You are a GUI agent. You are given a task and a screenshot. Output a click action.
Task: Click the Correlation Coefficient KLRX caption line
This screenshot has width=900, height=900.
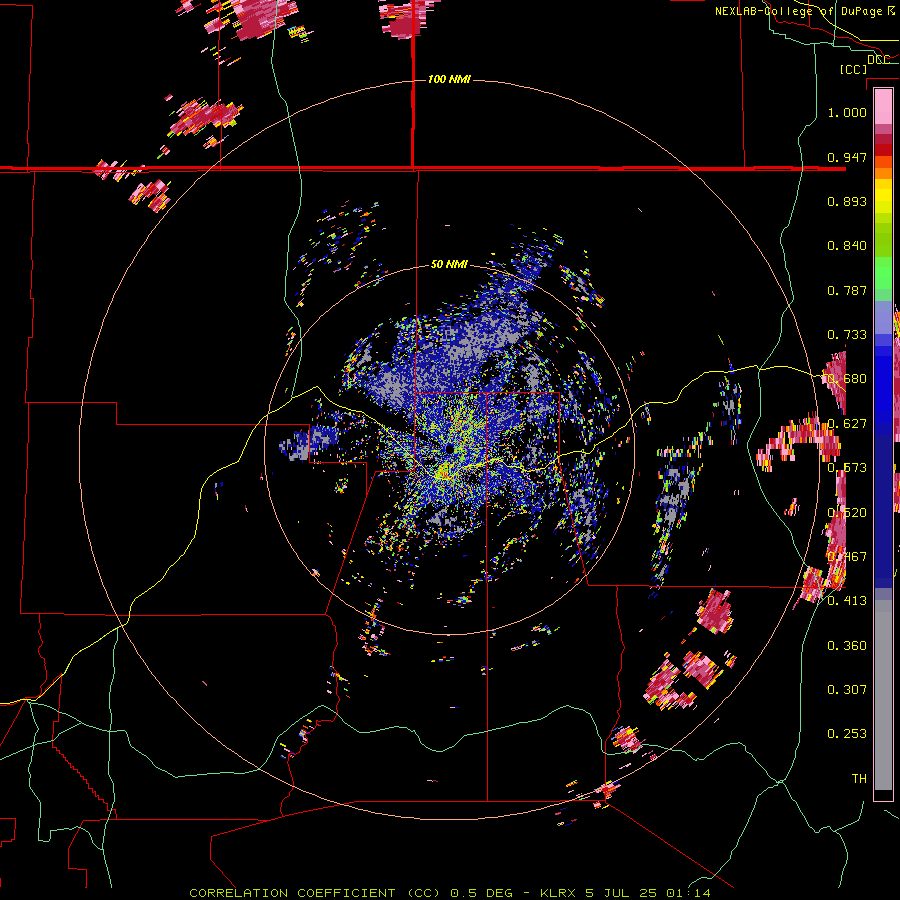(x=450, y=893)
